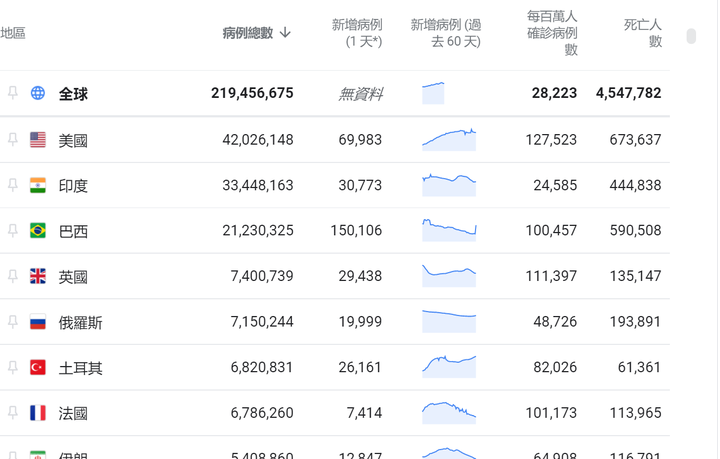Click the United Kingdom flag icon
This screenshot has height=459, width=720.
coord(38,276)
